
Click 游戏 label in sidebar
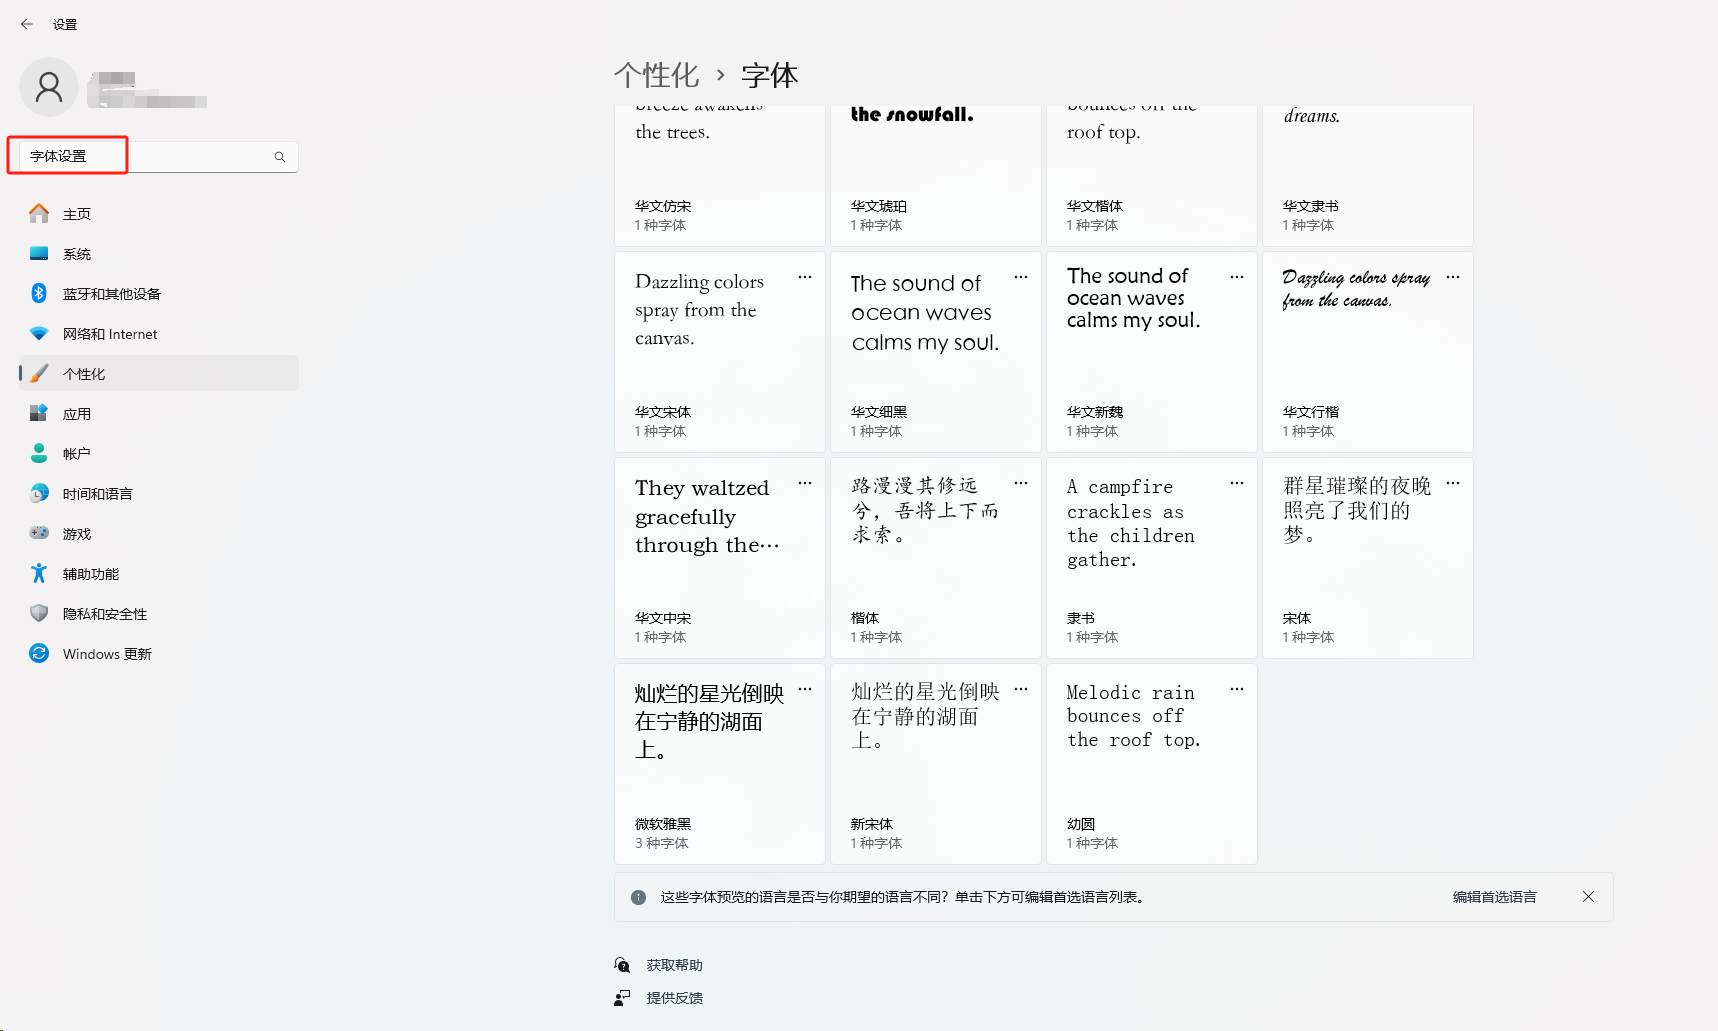coord(77,534)
